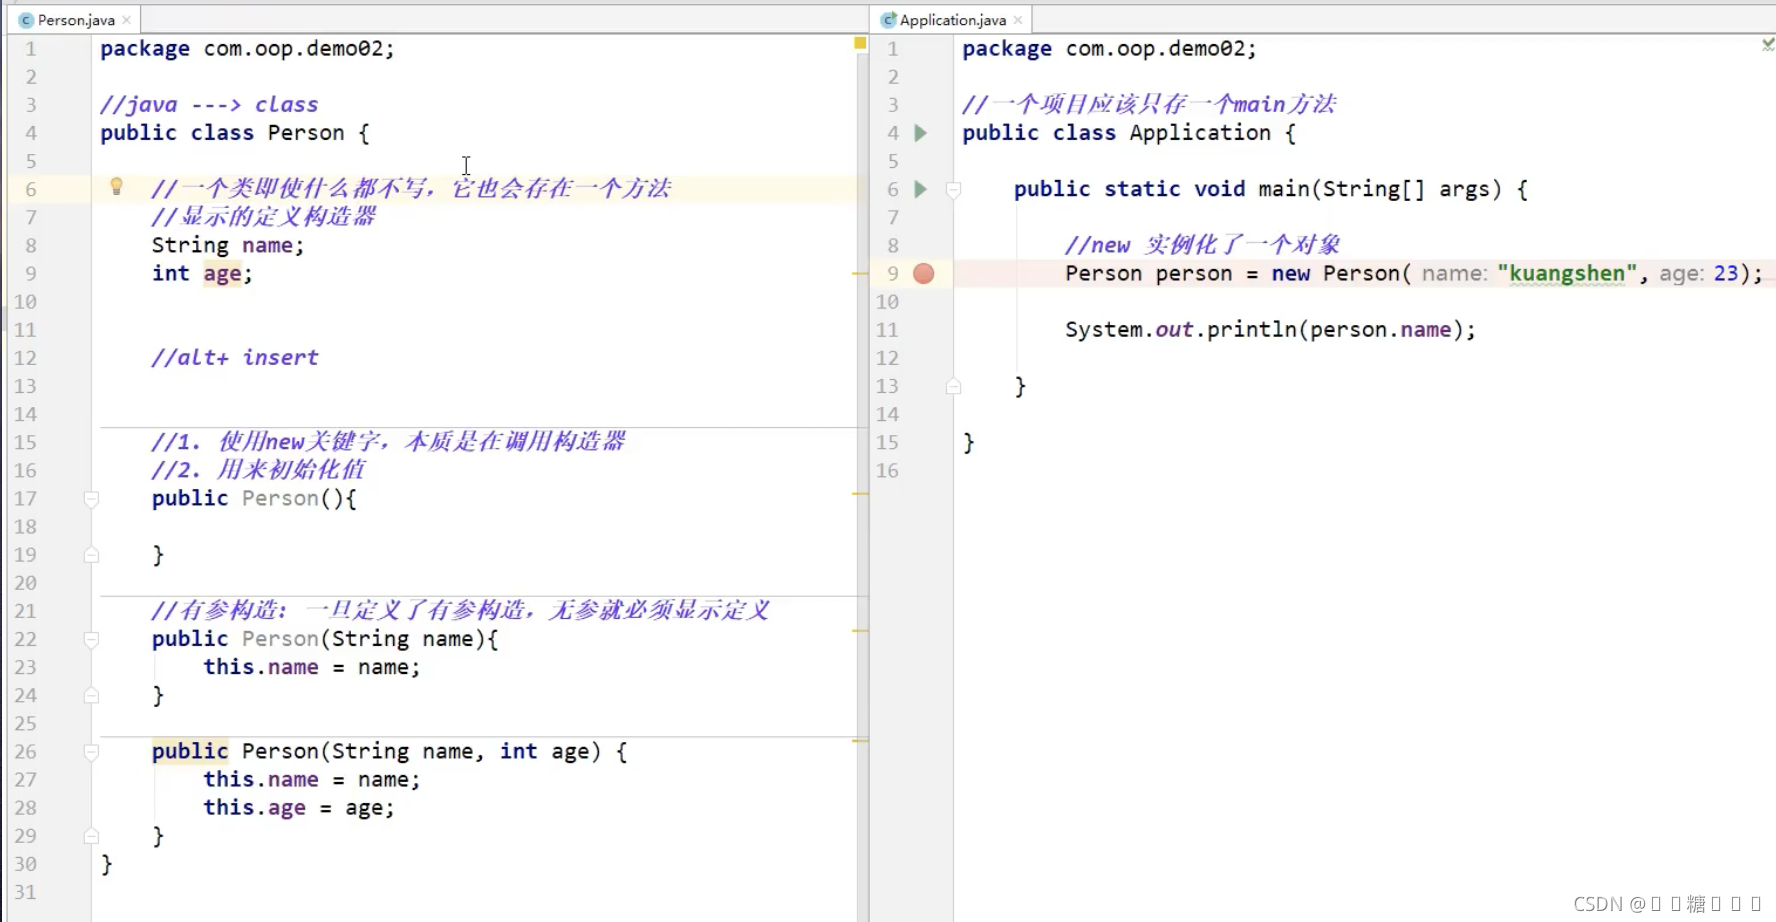Click the highlighted 'public' keyword on line 26
The height and width of the screenshot is (922, 1776).
[190, 751]
